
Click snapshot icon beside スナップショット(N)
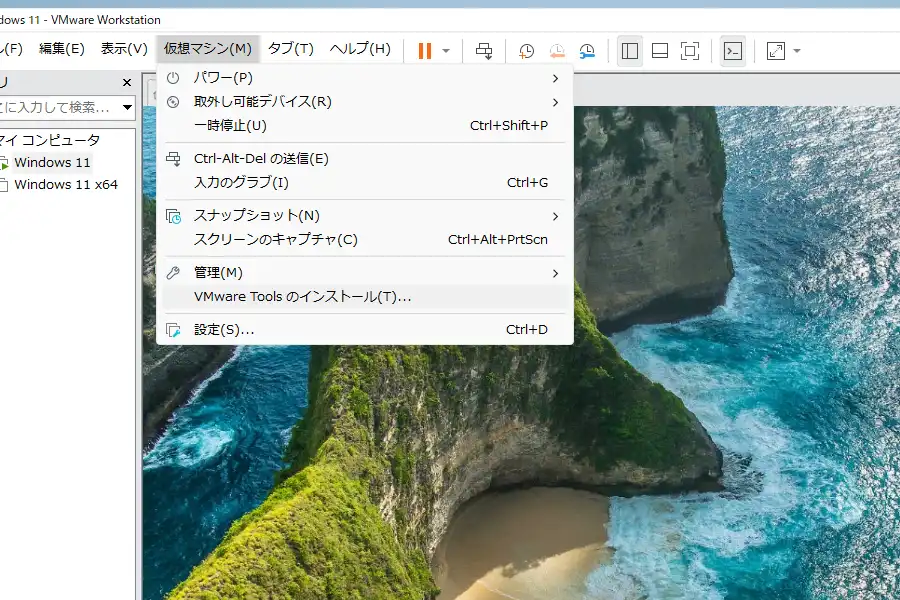point(173,216)
